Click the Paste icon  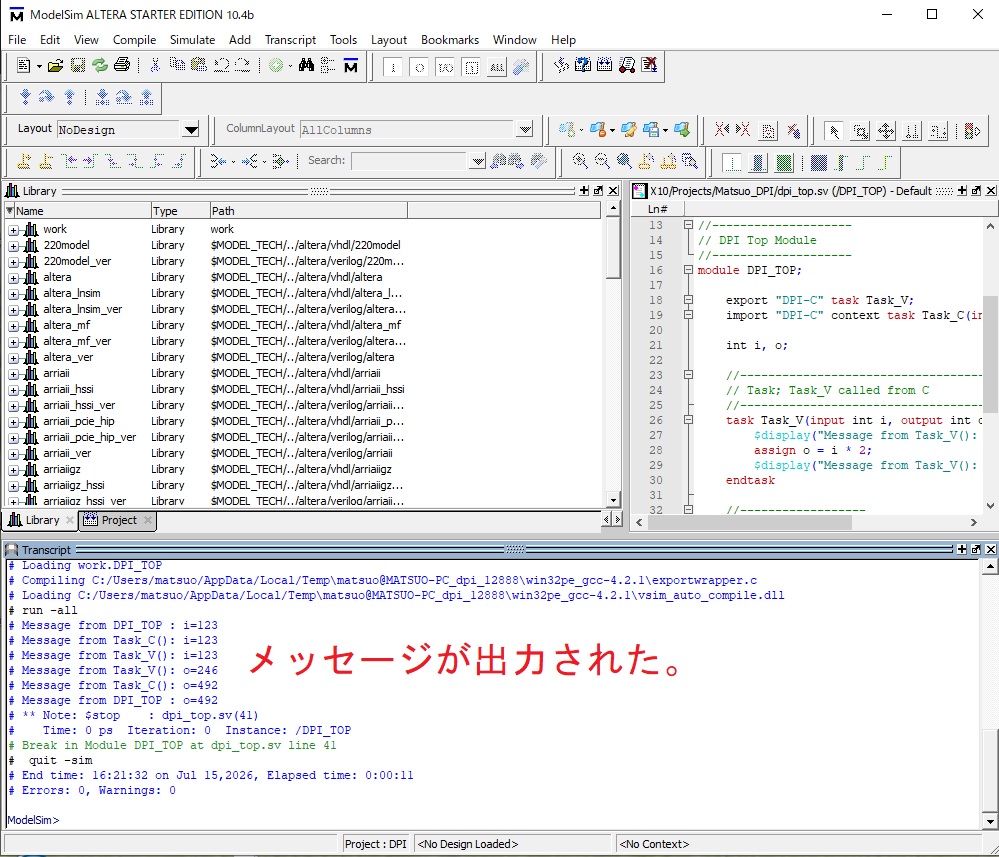199,65
